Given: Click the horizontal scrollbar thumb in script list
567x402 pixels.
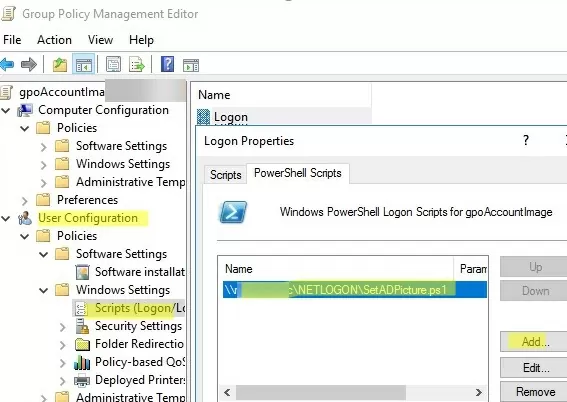Looking at the screenshot, I should pos(321,392).
